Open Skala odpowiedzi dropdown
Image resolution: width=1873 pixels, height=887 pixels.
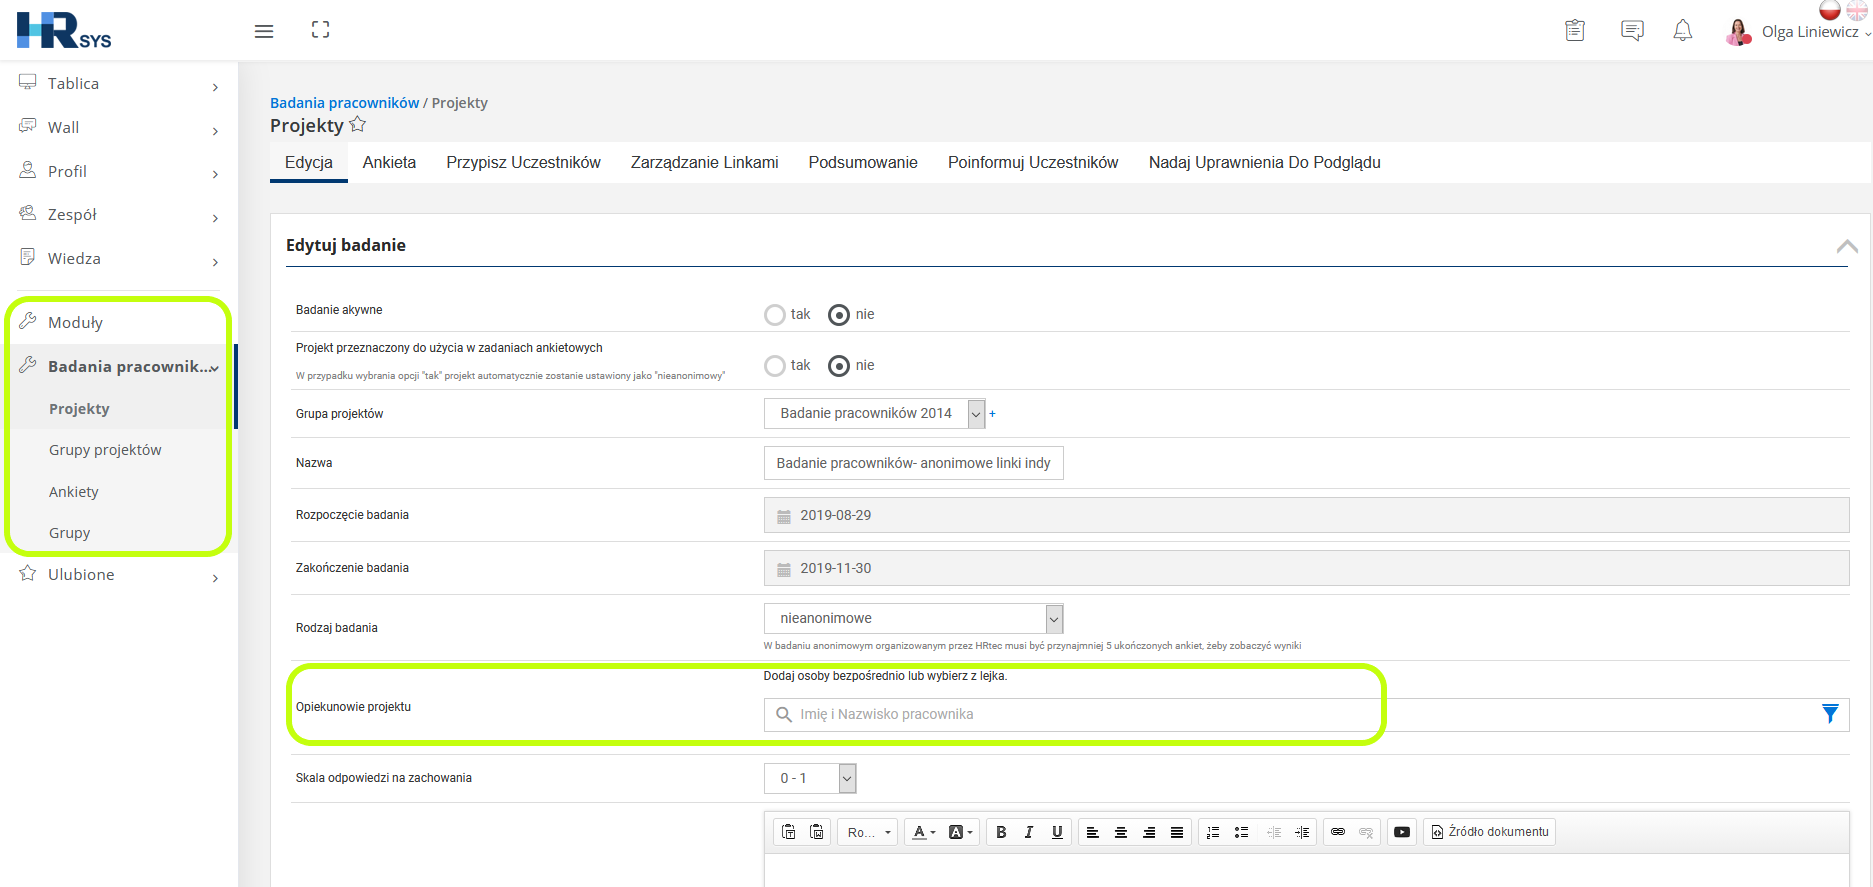[x=810, y=778]
